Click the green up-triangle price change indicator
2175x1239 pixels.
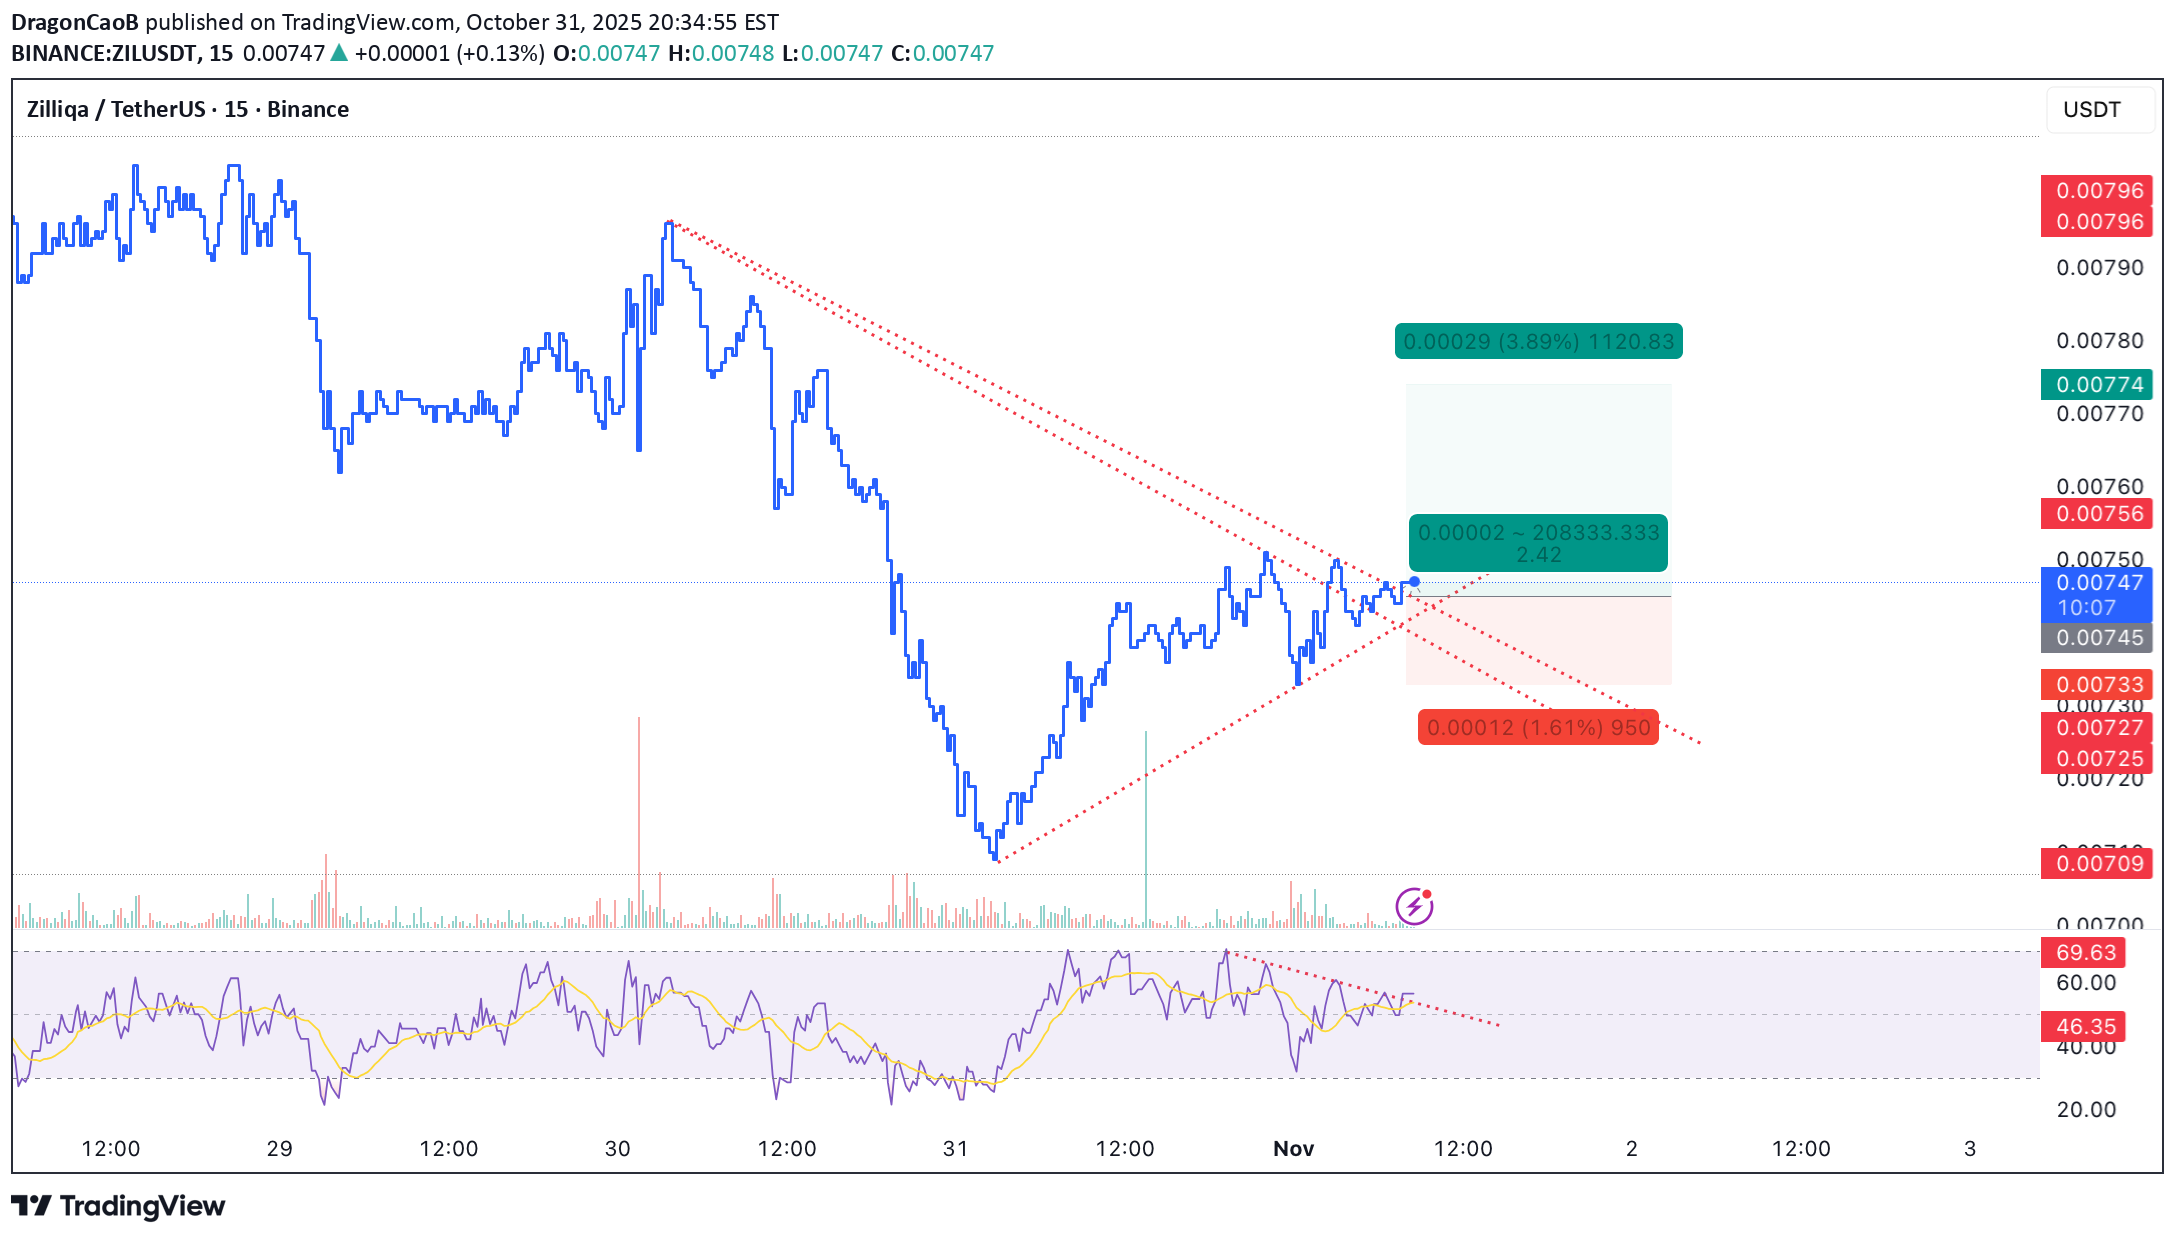[x=339, y=53]
